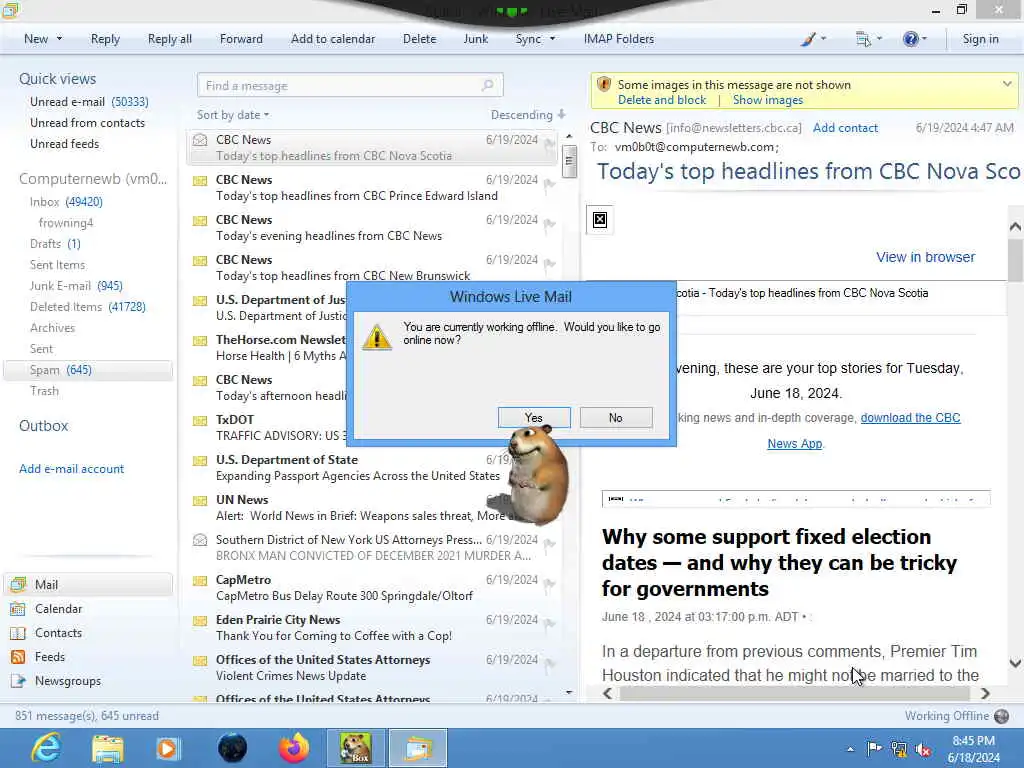Open the Archives folder
1024x768 pixels.
(52, 328)
